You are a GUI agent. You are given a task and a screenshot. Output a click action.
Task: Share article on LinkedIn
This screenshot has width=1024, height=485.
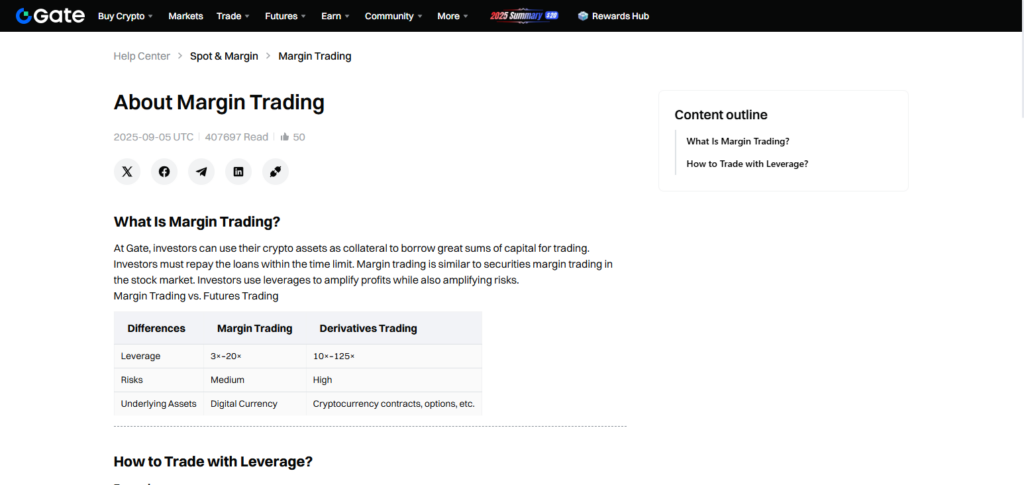[238, 172]
